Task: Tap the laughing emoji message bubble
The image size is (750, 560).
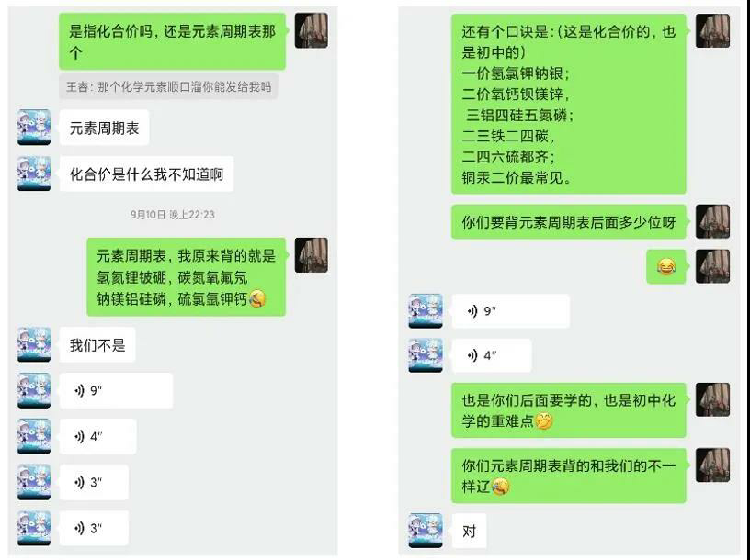Action: point(666,267)
